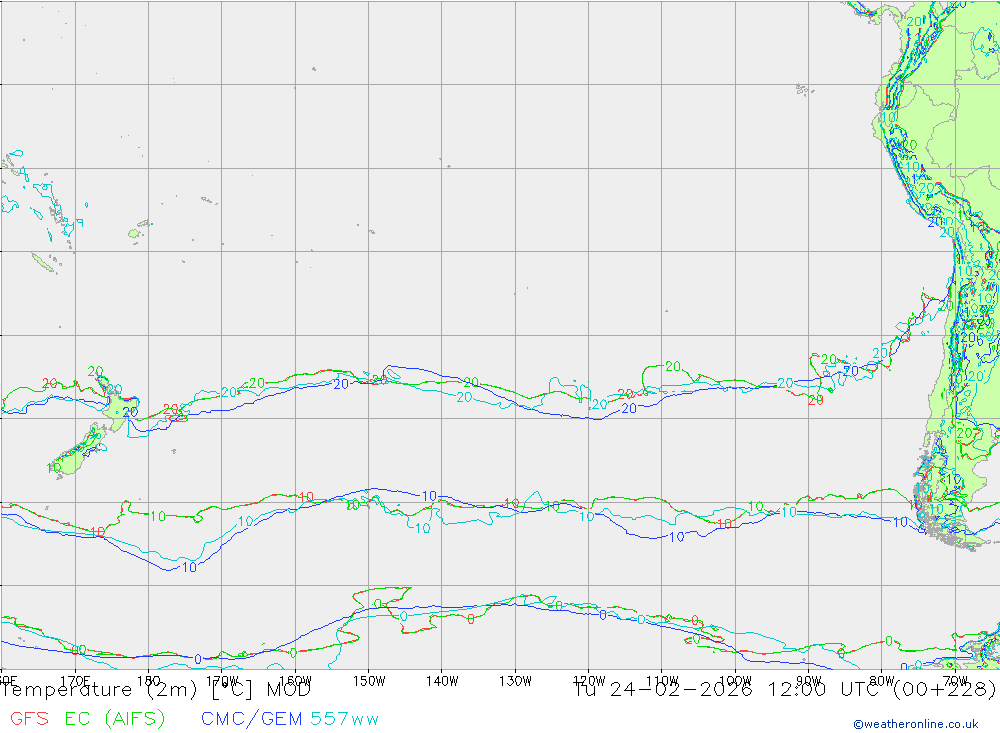
Task: Click the green 20 contour label near 110W
Action: pyautogui.click(x=673, y=366)
